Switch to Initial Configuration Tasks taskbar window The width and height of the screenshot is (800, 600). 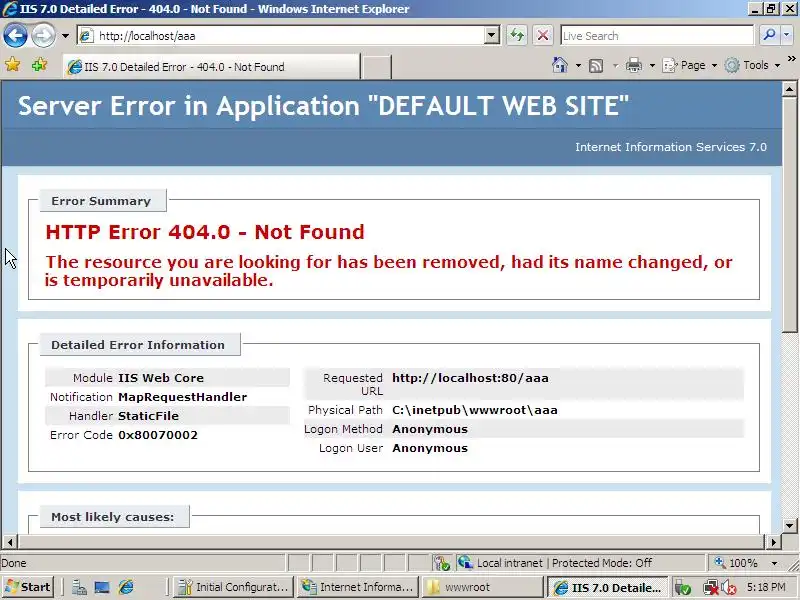234,587
